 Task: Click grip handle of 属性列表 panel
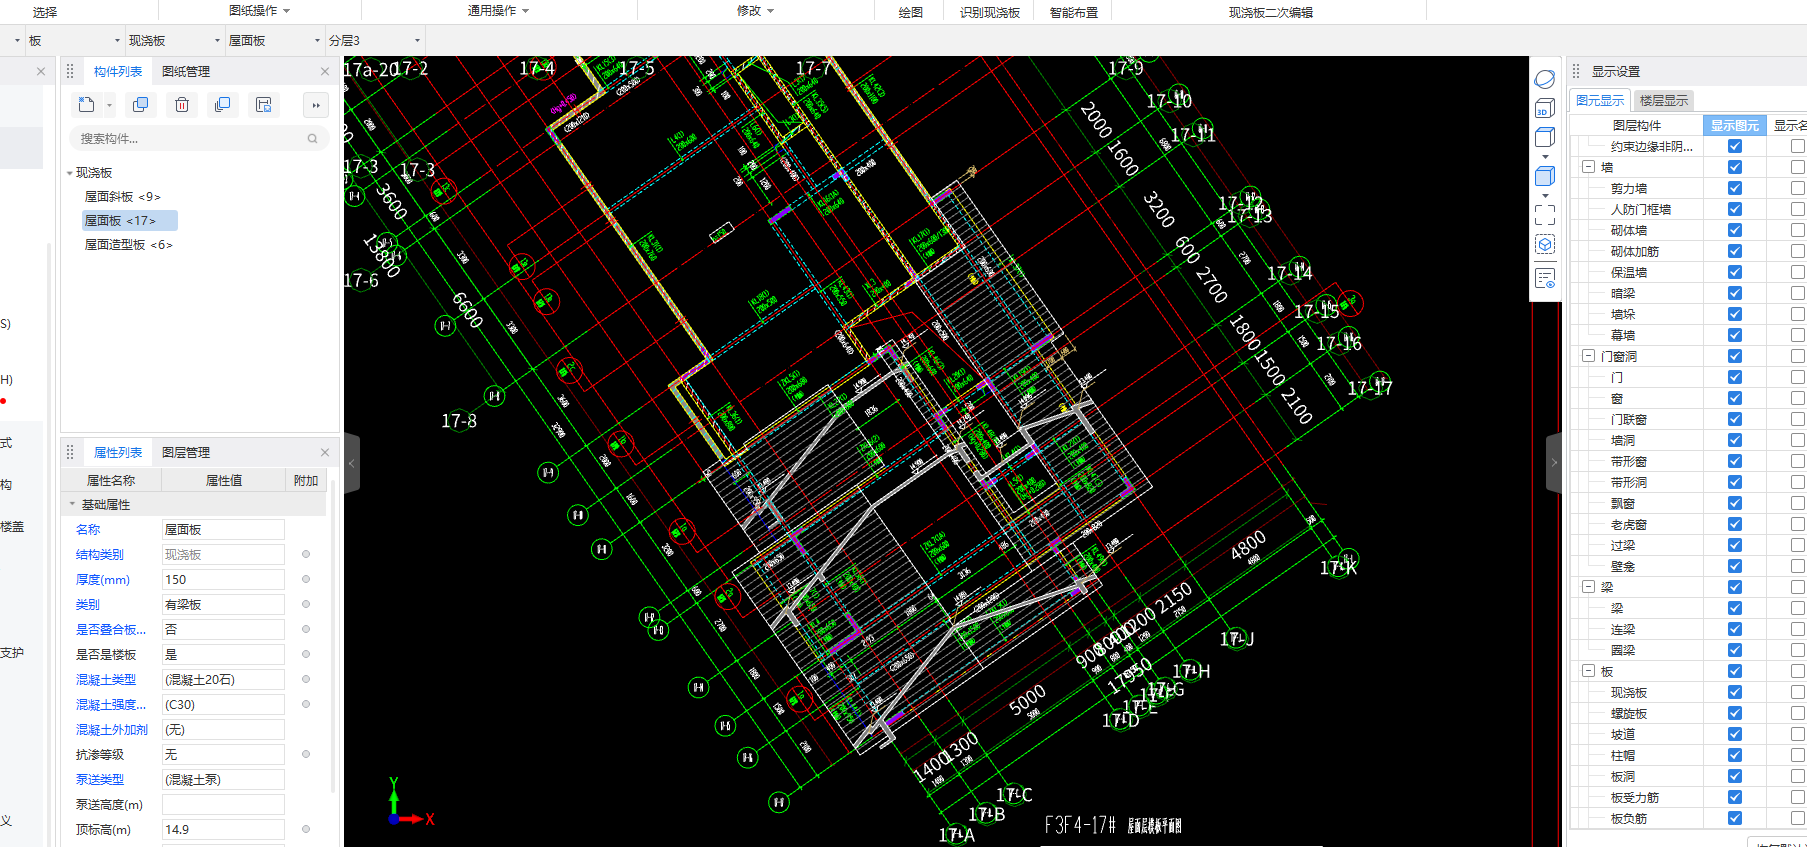point(70,452)
